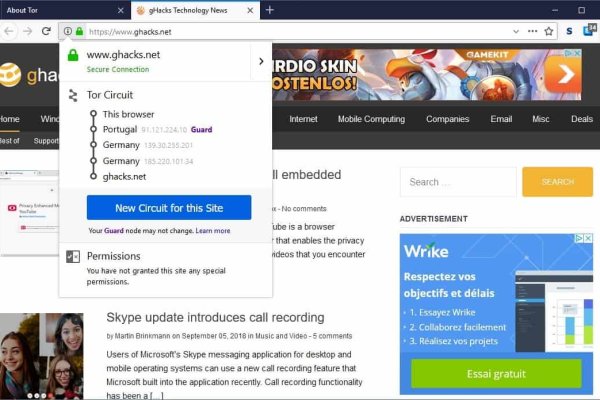Open Skype update introduces call recording article

coord(215,317)
